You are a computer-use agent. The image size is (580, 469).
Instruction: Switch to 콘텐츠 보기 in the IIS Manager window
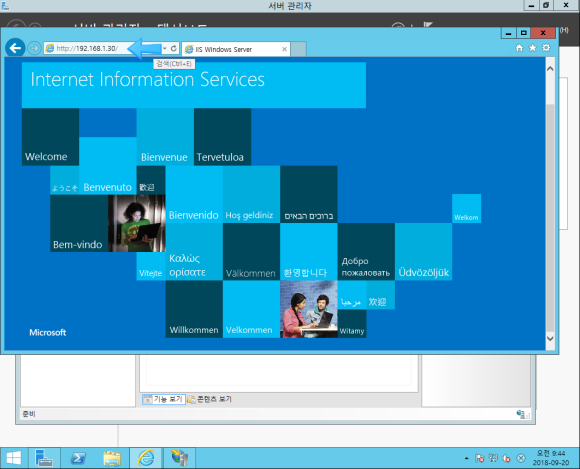(210, 399)
